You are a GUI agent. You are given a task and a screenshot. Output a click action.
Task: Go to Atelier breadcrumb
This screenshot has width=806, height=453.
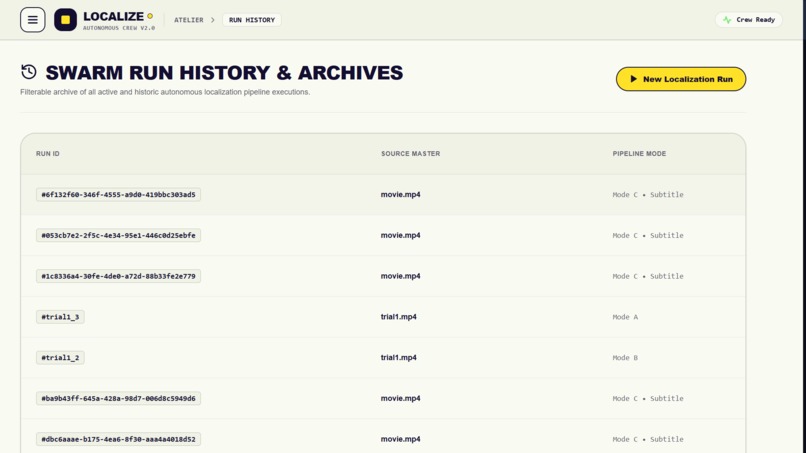coord(189,20)
